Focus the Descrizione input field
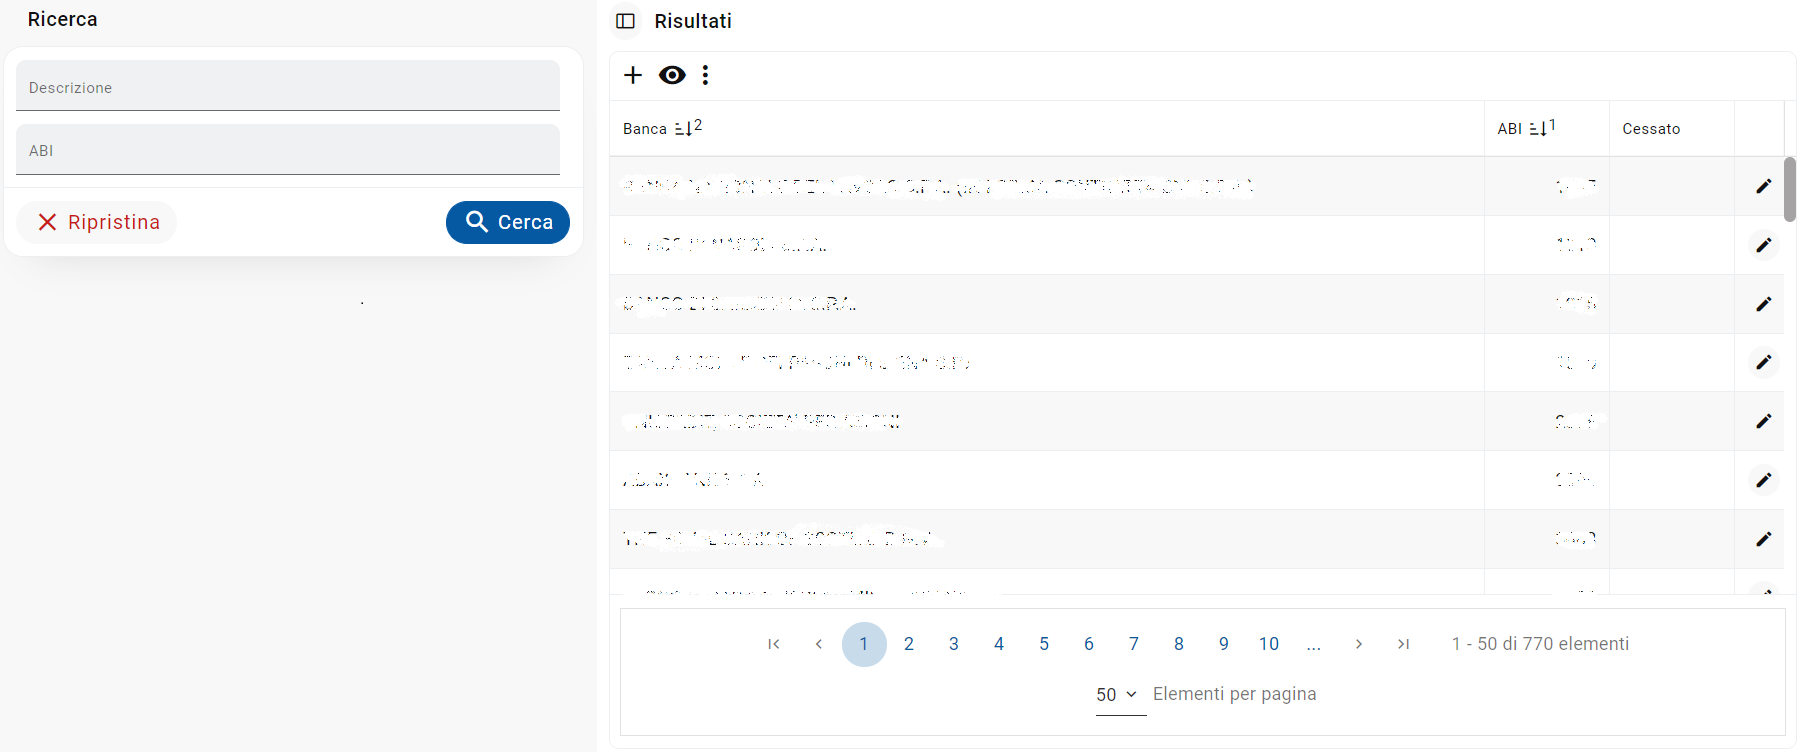The image size is (1805, 752). tap(288, 86)
